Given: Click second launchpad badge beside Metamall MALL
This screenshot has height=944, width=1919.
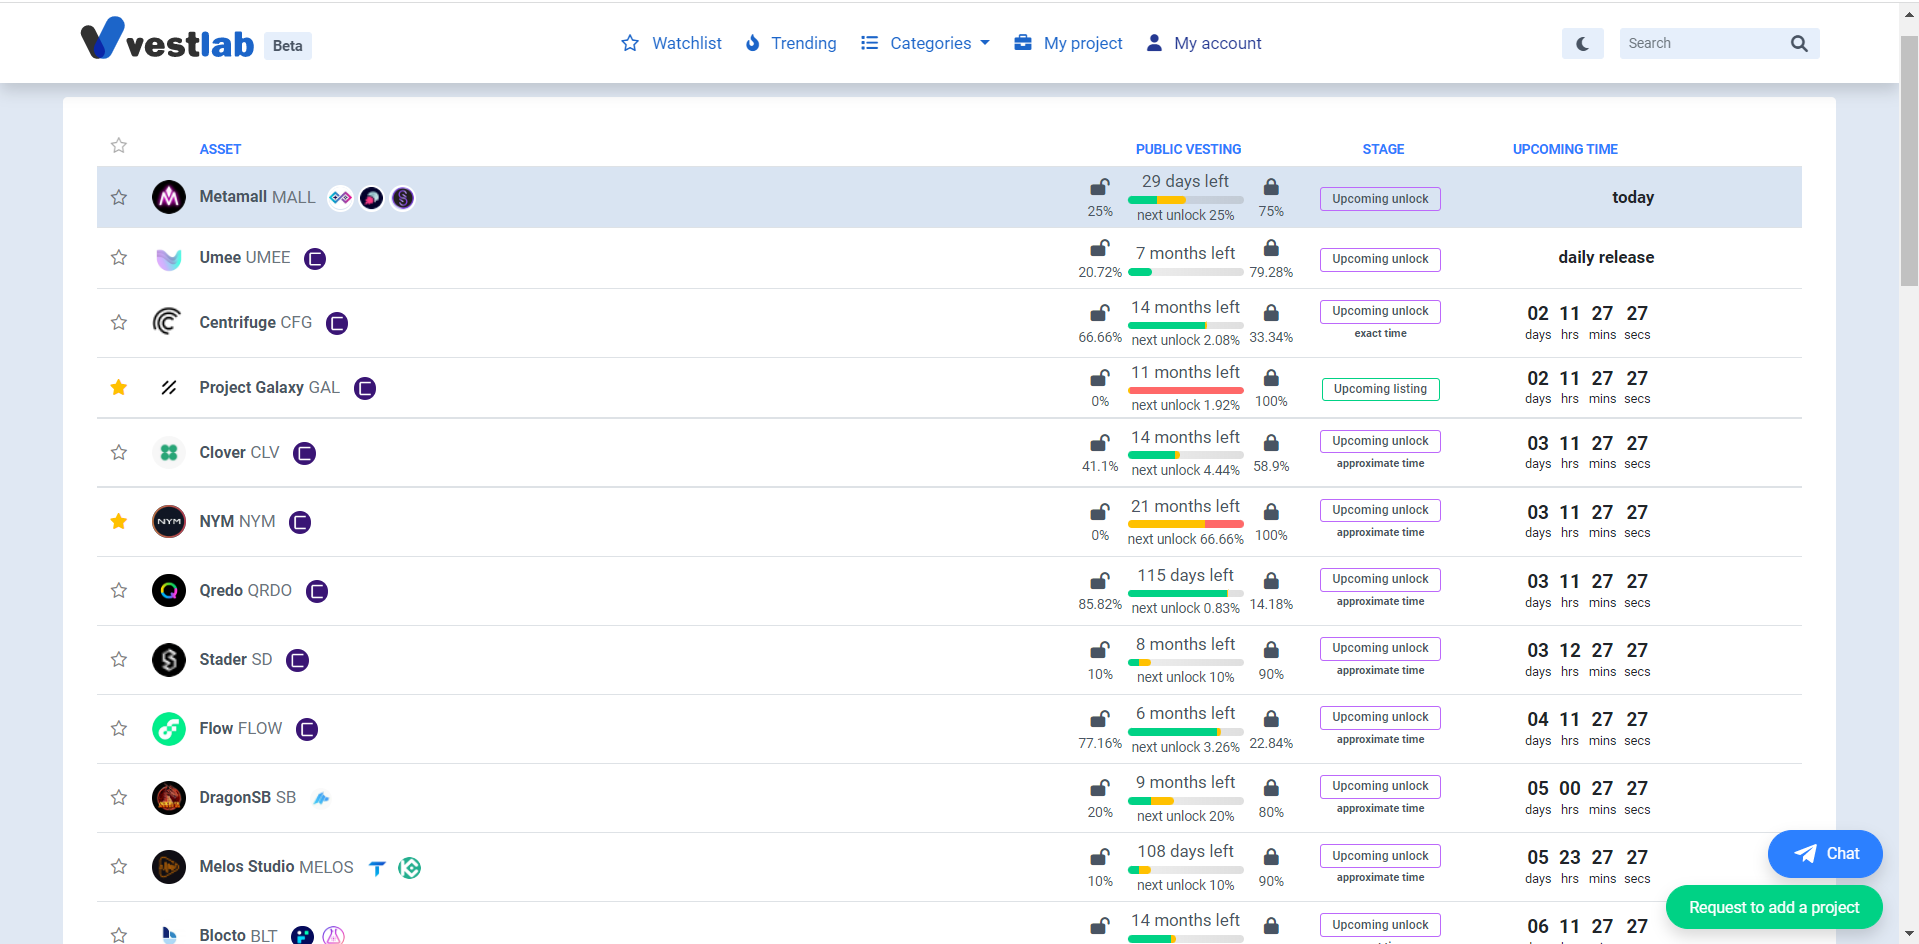Looking at the screenshot, I should 371,198.
